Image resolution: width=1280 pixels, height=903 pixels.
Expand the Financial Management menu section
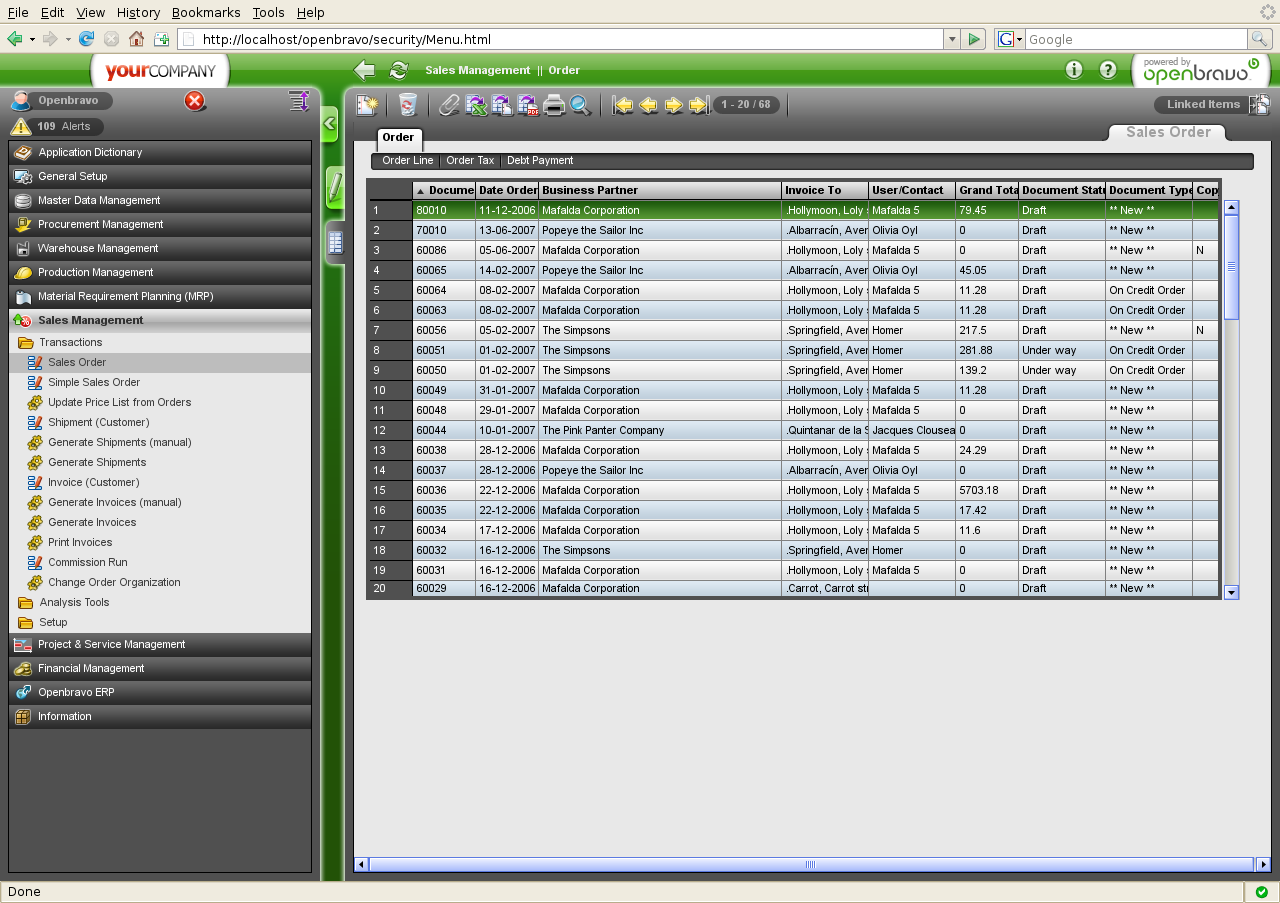tap(91, 668)
